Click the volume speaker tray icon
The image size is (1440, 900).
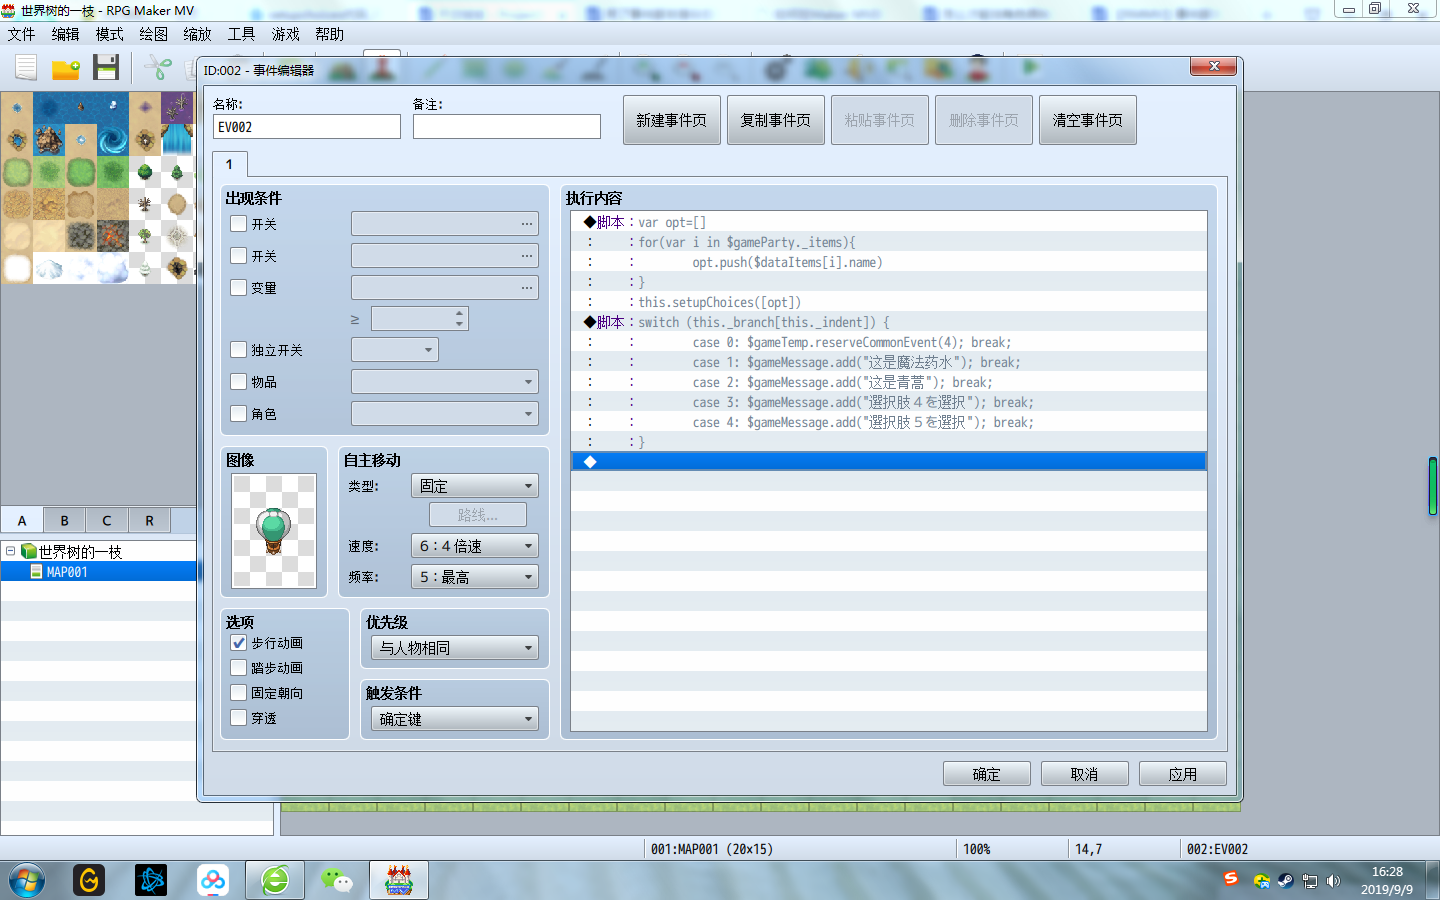tap(1333, 881)
